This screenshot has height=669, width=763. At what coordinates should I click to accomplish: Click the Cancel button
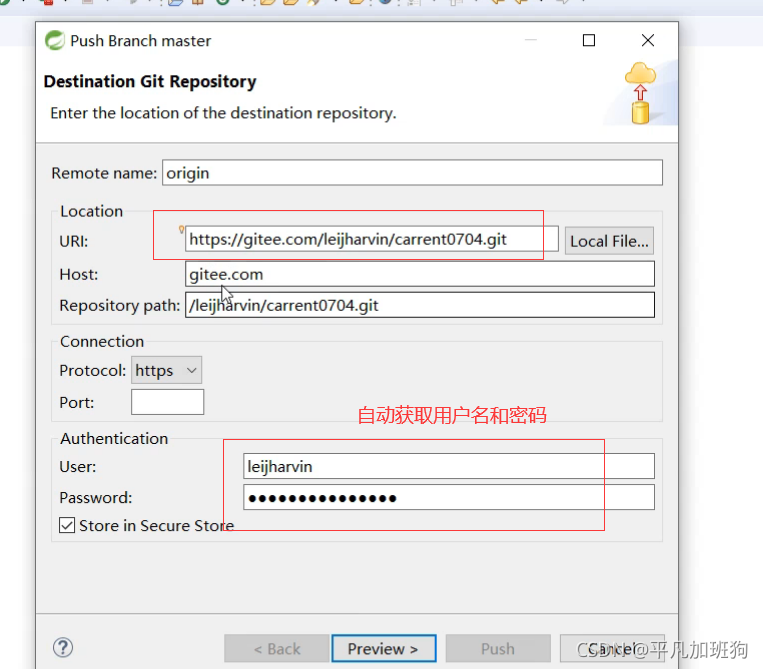click(x=612, y=649)
